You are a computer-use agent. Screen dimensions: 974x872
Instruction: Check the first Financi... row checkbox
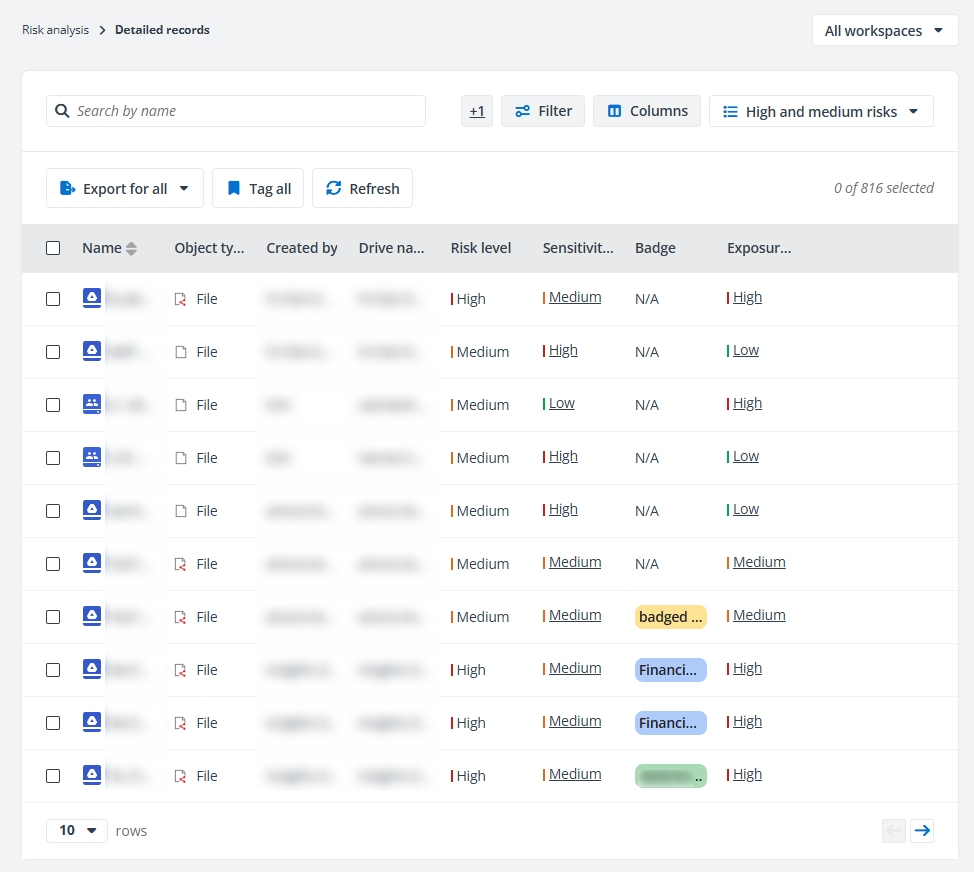53,670
